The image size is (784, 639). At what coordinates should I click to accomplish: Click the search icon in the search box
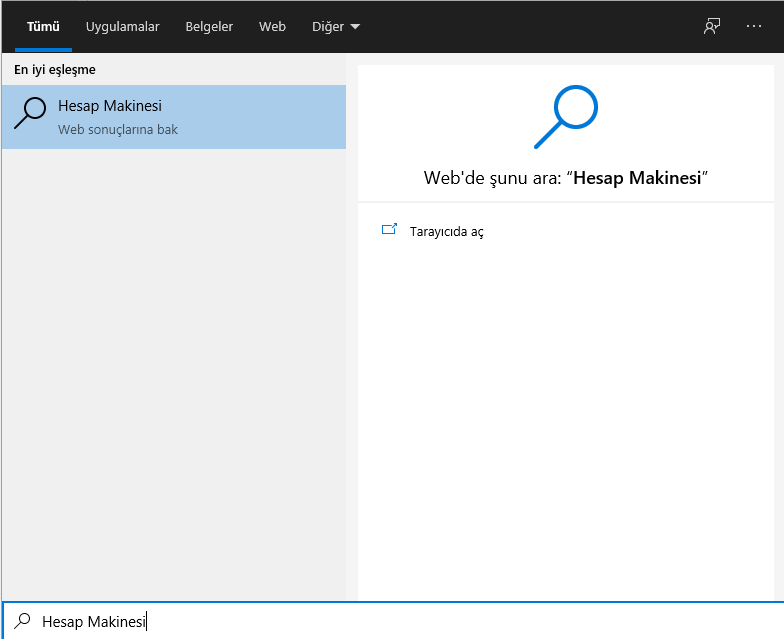pos(24,621)
